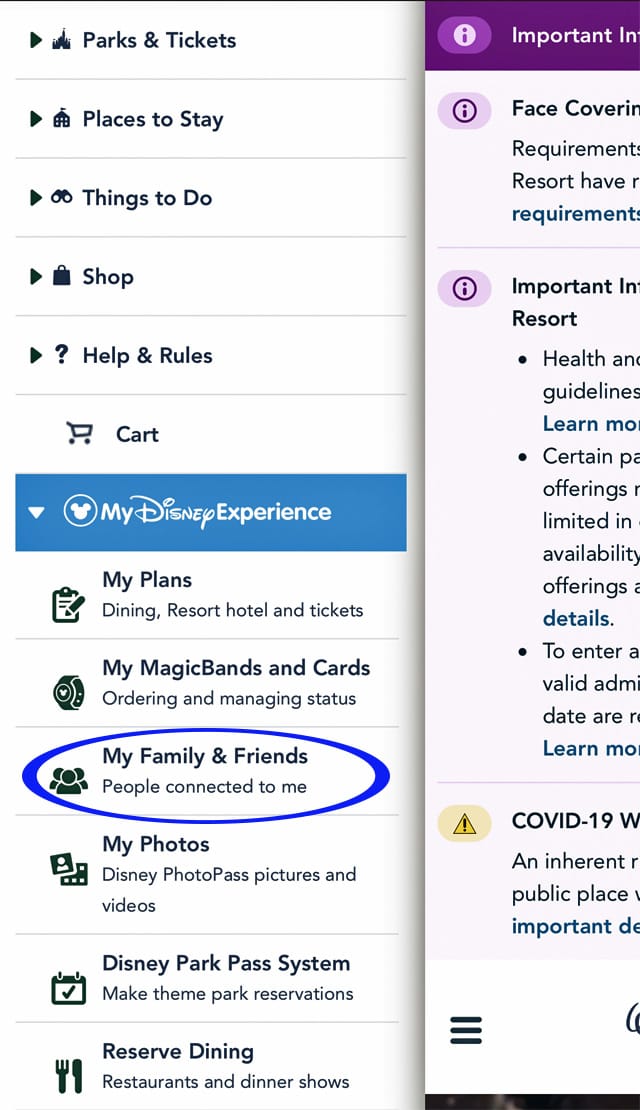This screenshot has width=640, height=1110.
Task: Click the Face Coverings info icon
Action: 464,110
